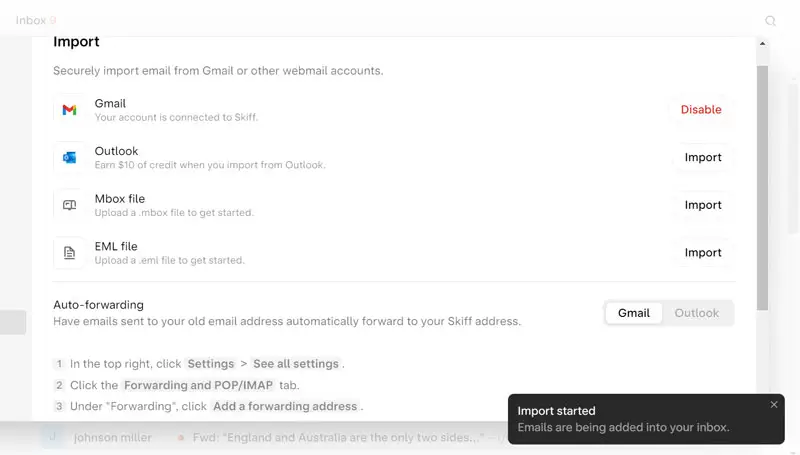Click the Mbox file icon
The image size is (800, 455).
69,205
